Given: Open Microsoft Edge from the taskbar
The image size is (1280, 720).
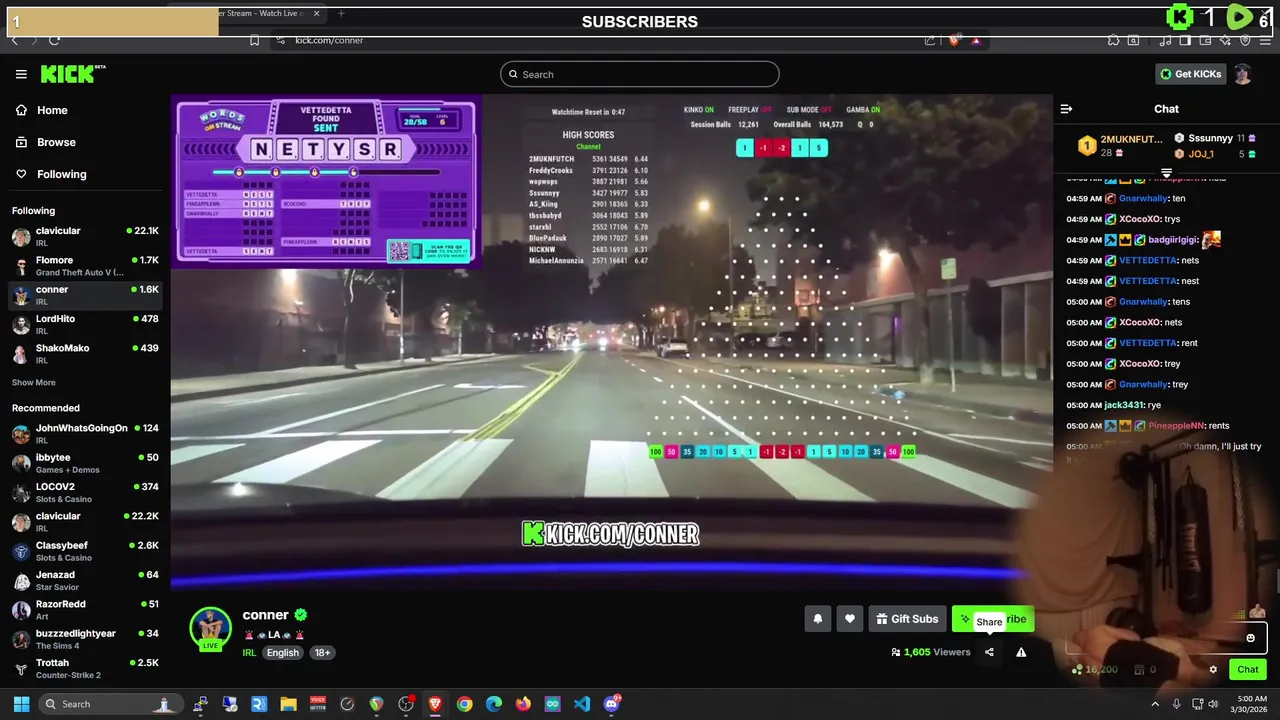Looking at the screenshot, I should point(494,704).
